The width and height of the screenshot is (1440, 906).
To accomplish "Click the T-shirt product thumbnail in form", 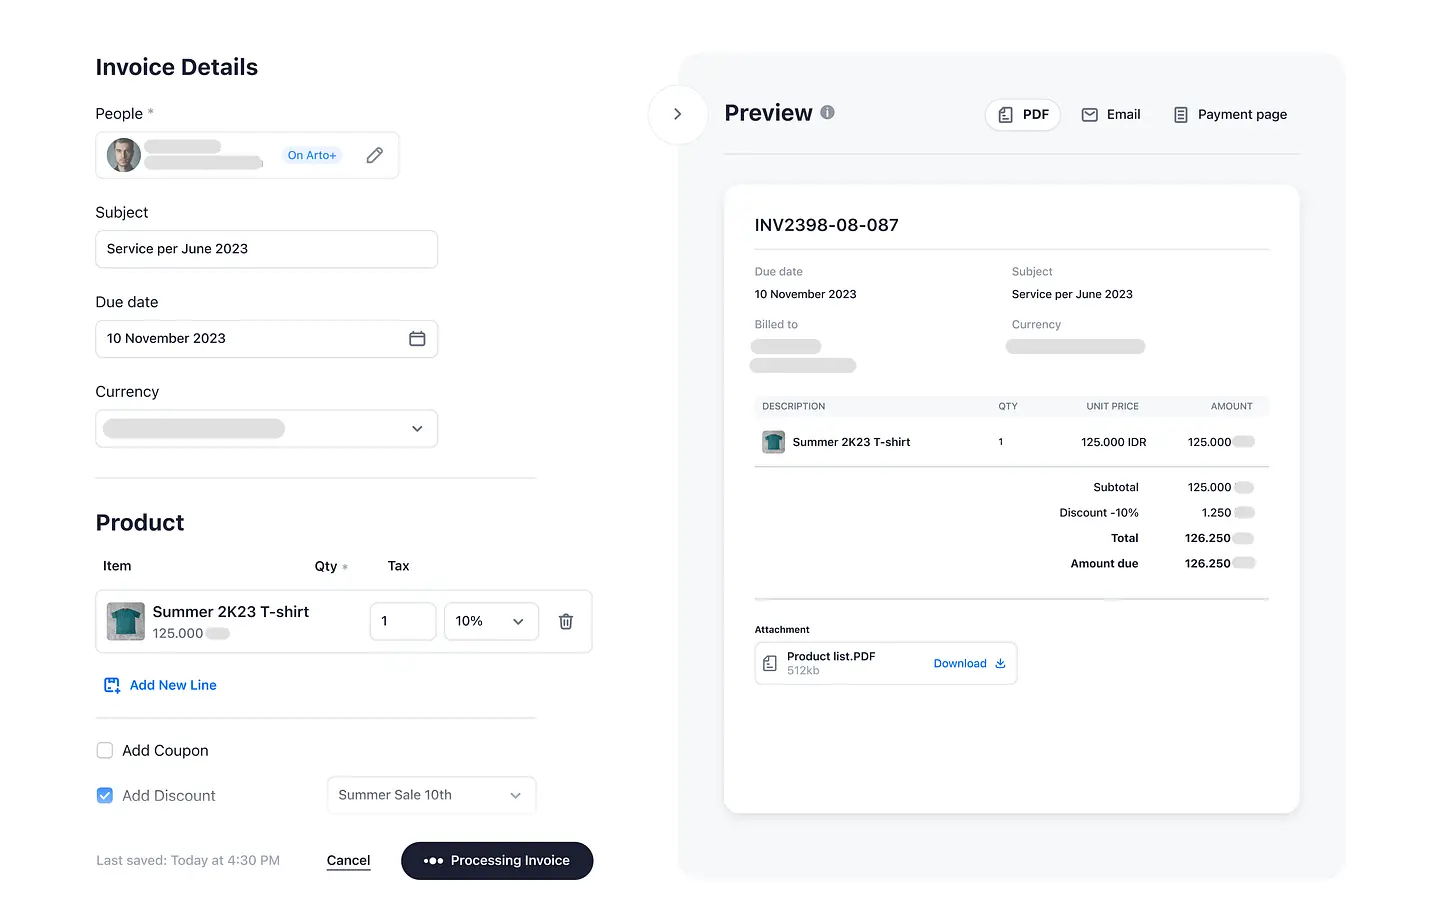I will [x=126, y=621].
